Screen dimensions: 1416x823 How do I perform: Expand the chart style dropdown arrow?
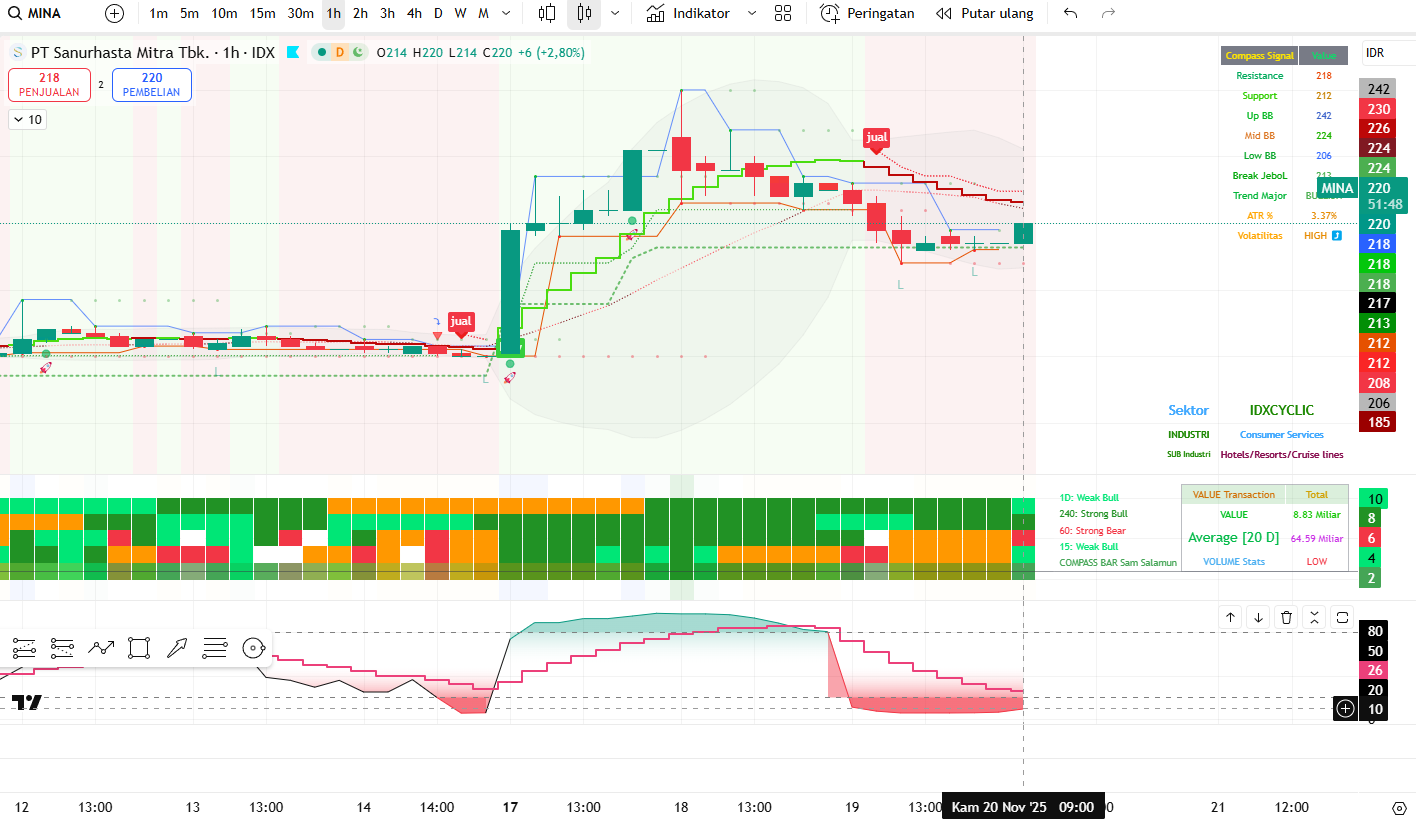pyautogui.click(x=614, y=13)
